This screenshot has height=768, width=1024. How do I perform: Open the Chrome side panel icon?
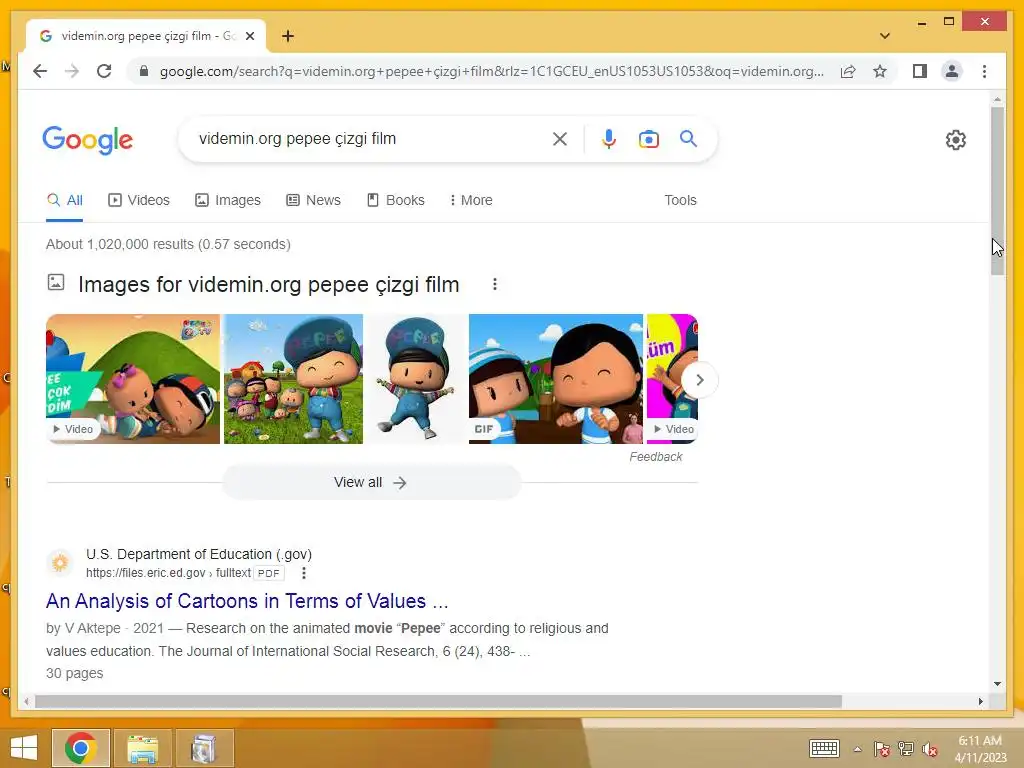[x=920, y=71]
